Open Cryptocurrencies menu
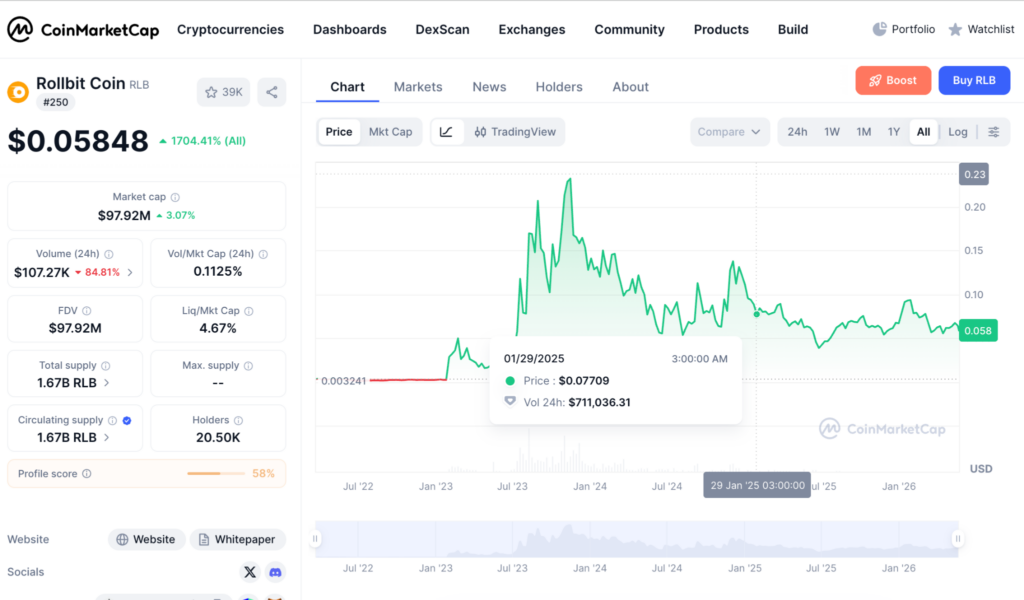 [x=231, y=29]
